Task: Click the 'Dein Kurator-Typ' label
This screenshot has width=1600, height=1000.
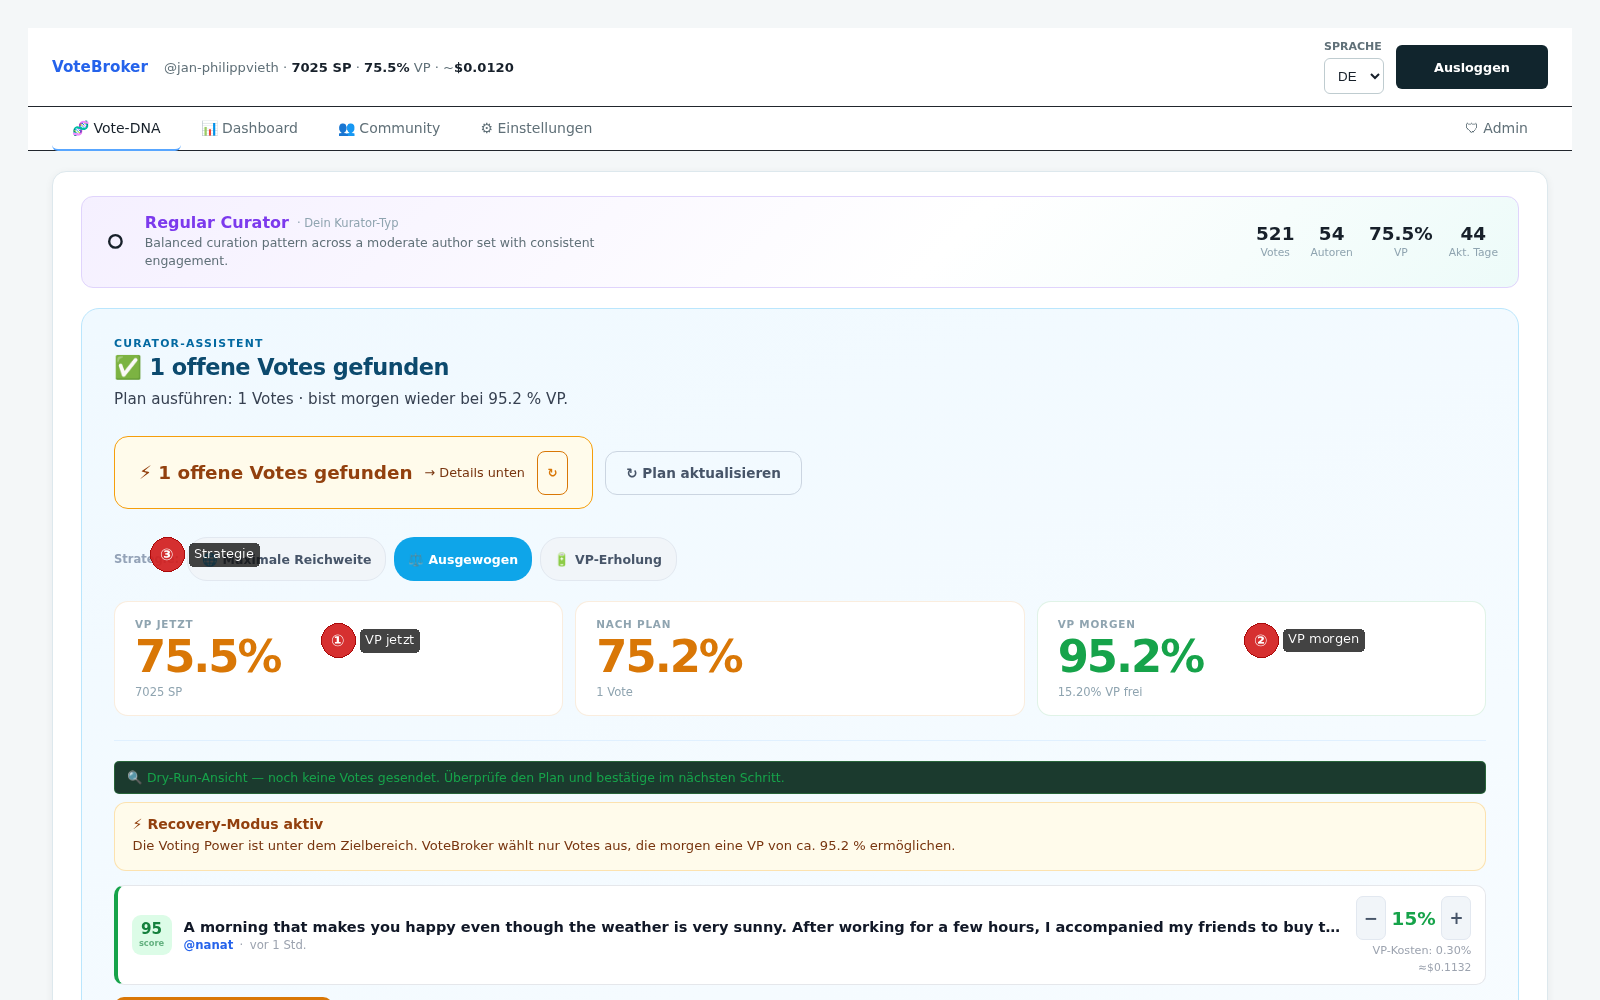Action: pyautogui.click(x=351, y=223)
